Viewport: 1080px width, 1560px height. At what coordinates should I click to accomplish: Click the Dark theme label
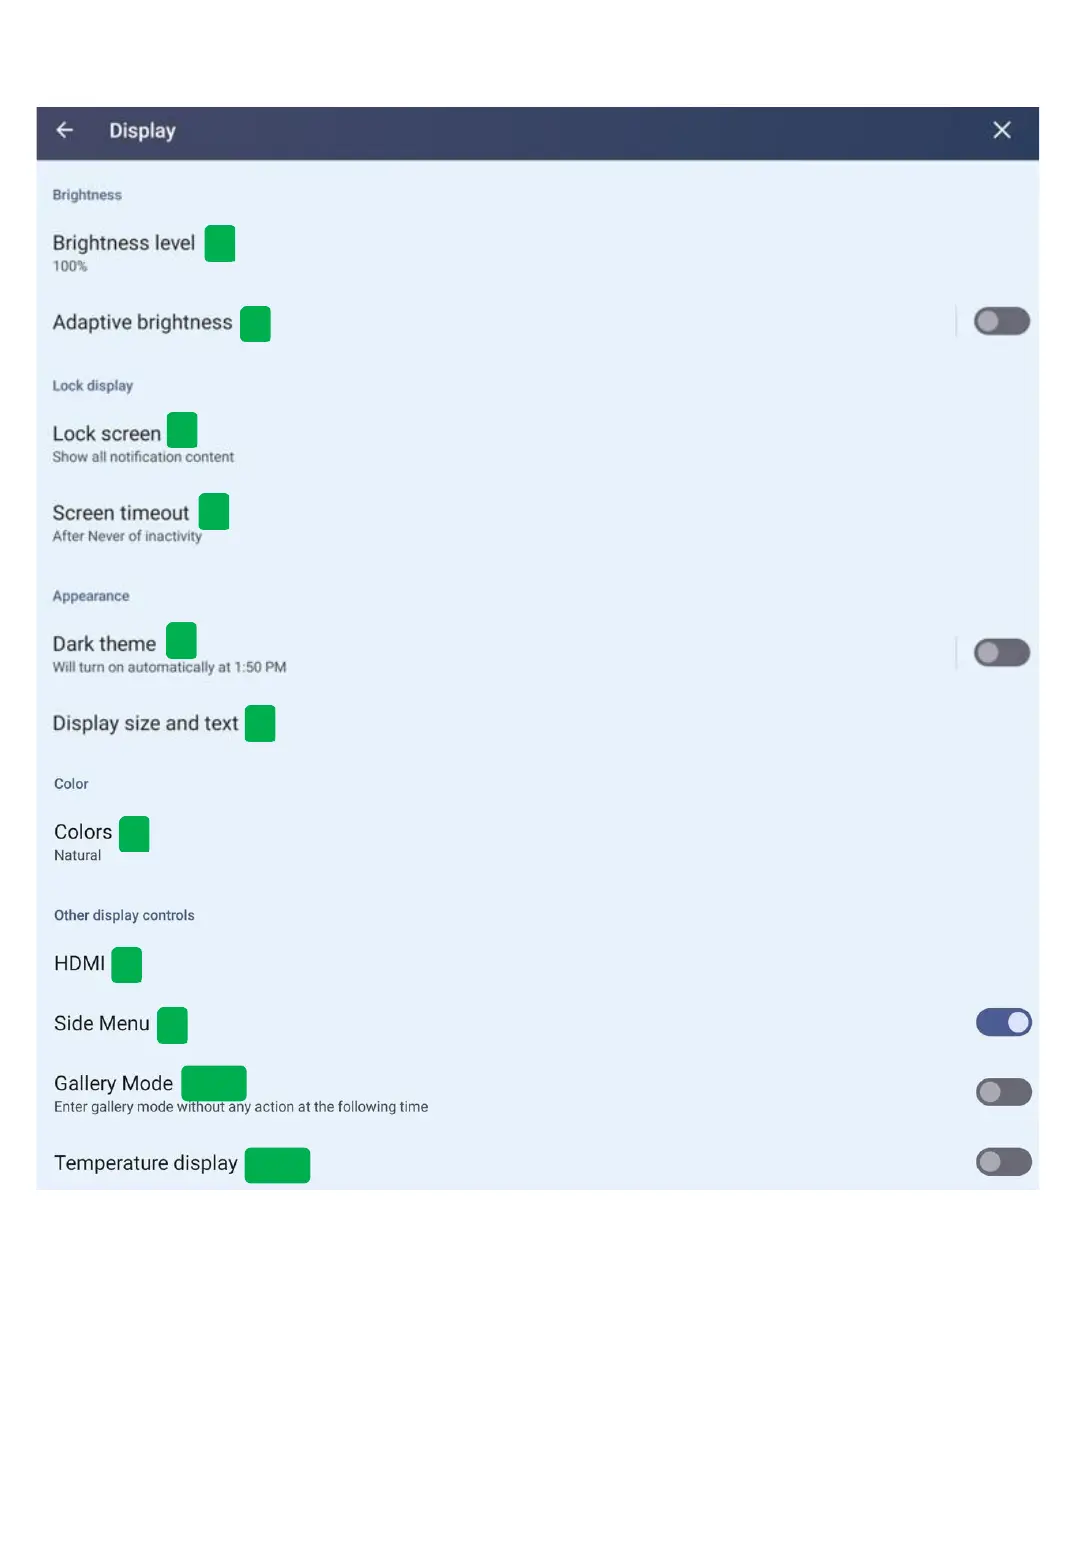click(x=104, y=644)
